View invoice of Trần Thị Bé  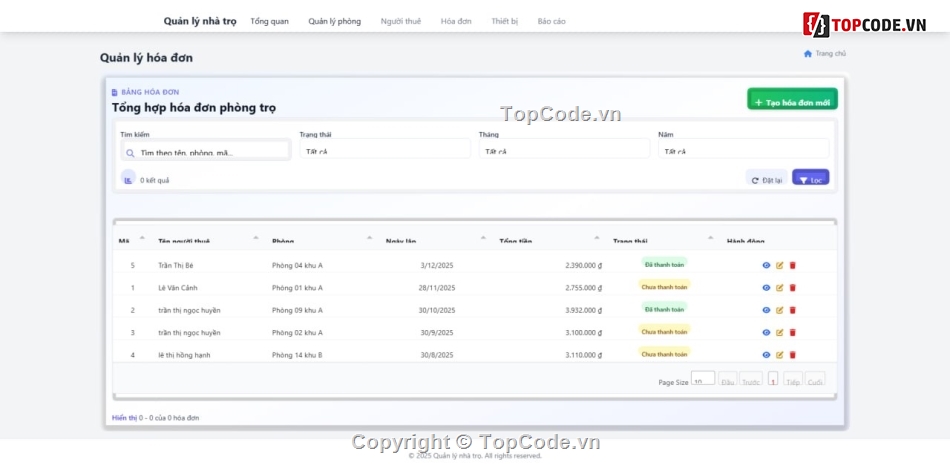tap(766, 265)
